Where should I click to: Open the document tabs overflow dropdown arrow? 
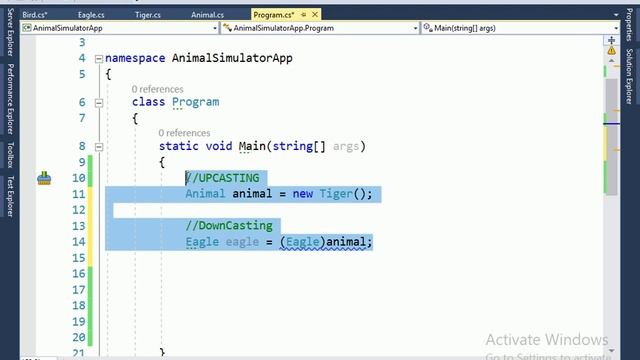[x=616, y=15]
